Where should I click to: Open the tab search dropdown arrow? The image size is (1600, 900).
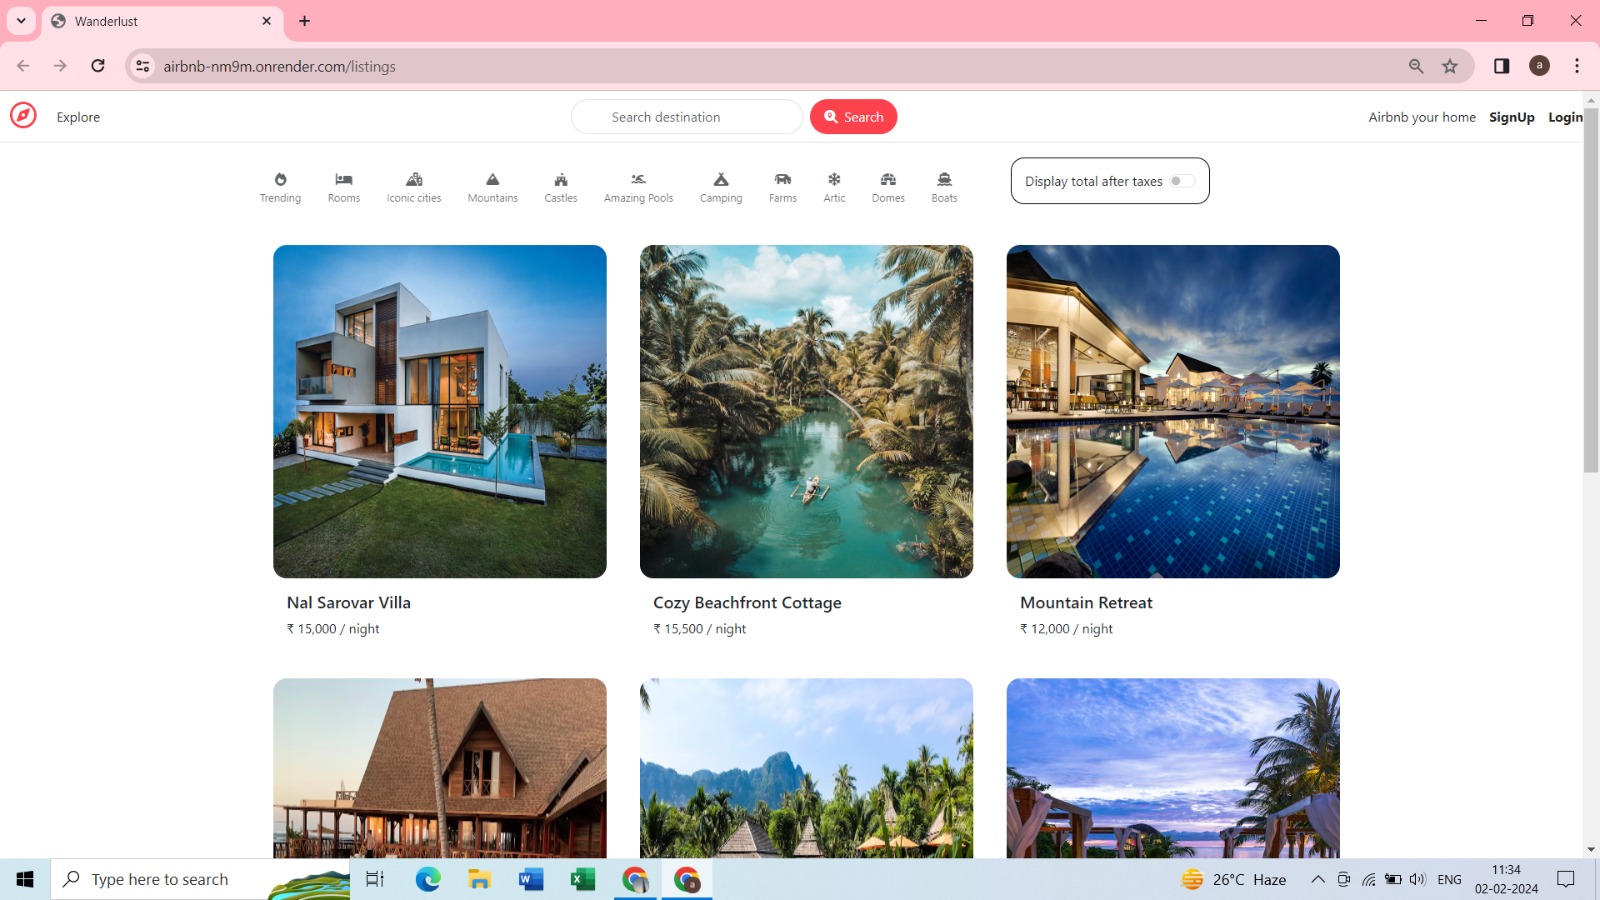pos(21,21)
